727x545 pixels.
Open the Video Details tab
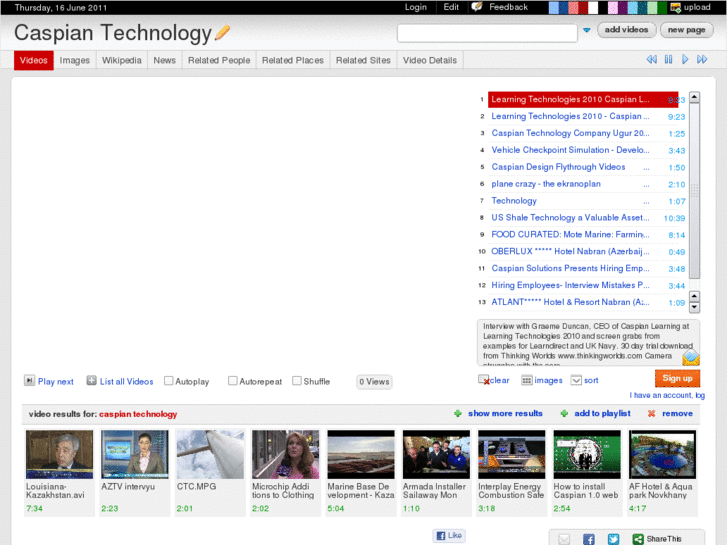[430, 60]
